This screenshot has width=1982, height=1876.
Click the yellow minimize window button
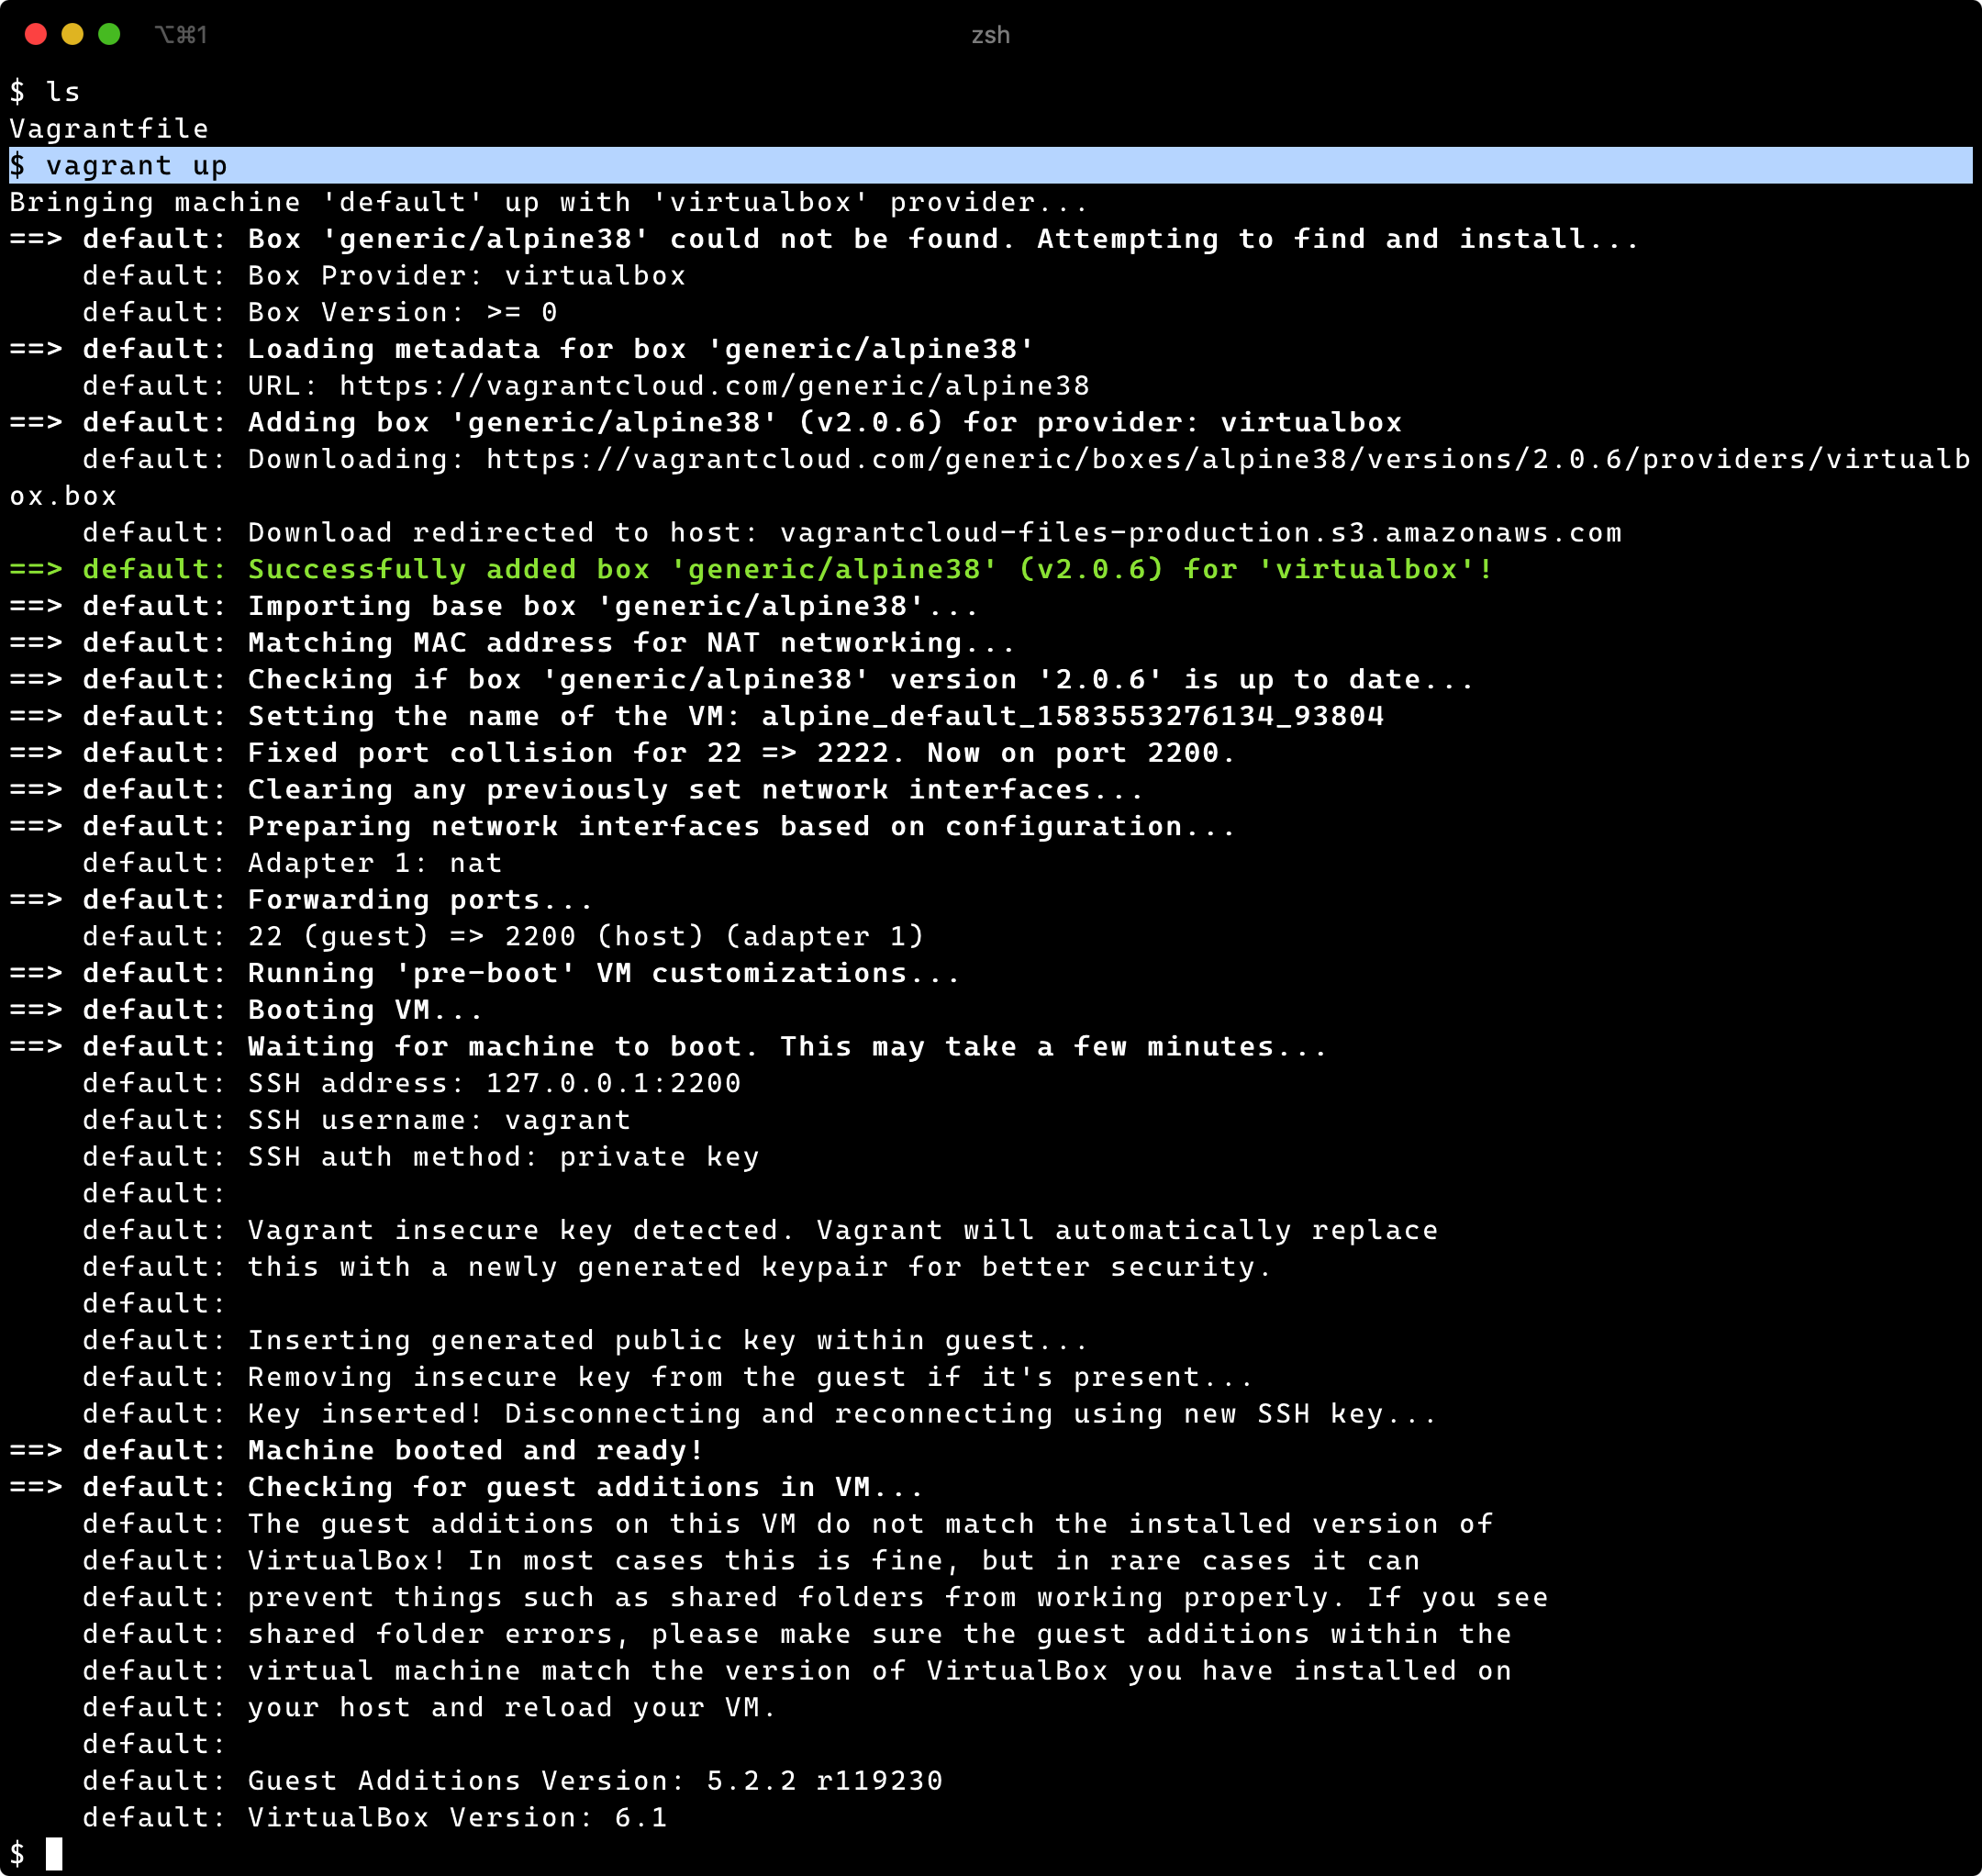[x=72, y=35]
